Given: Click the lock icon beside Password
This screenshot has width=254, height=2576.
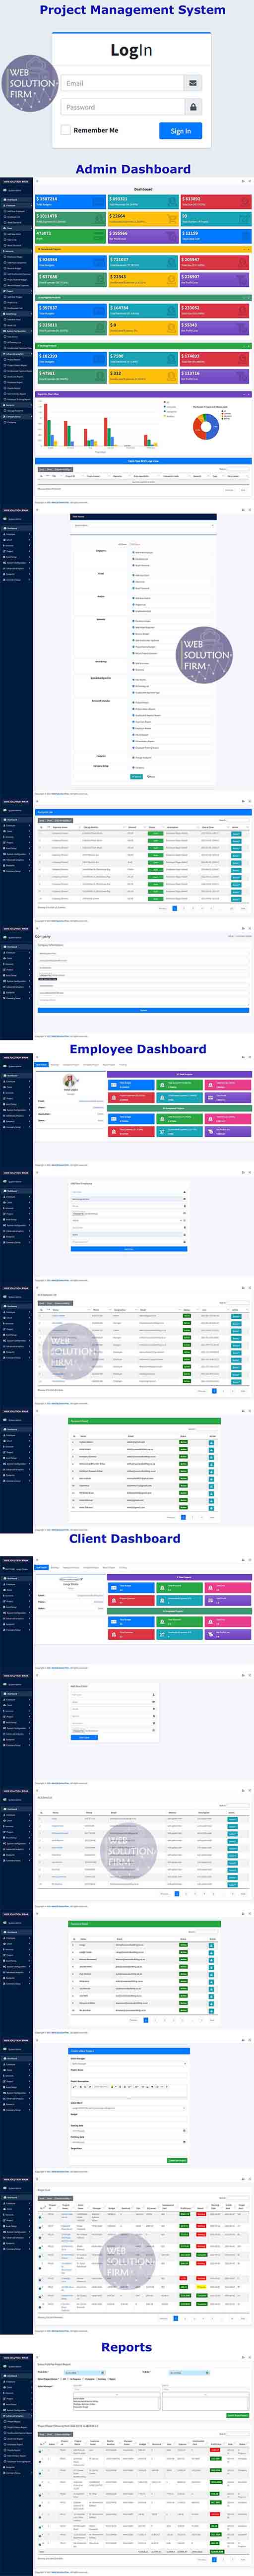Looking at the screenshot, I should pos(193,107).
